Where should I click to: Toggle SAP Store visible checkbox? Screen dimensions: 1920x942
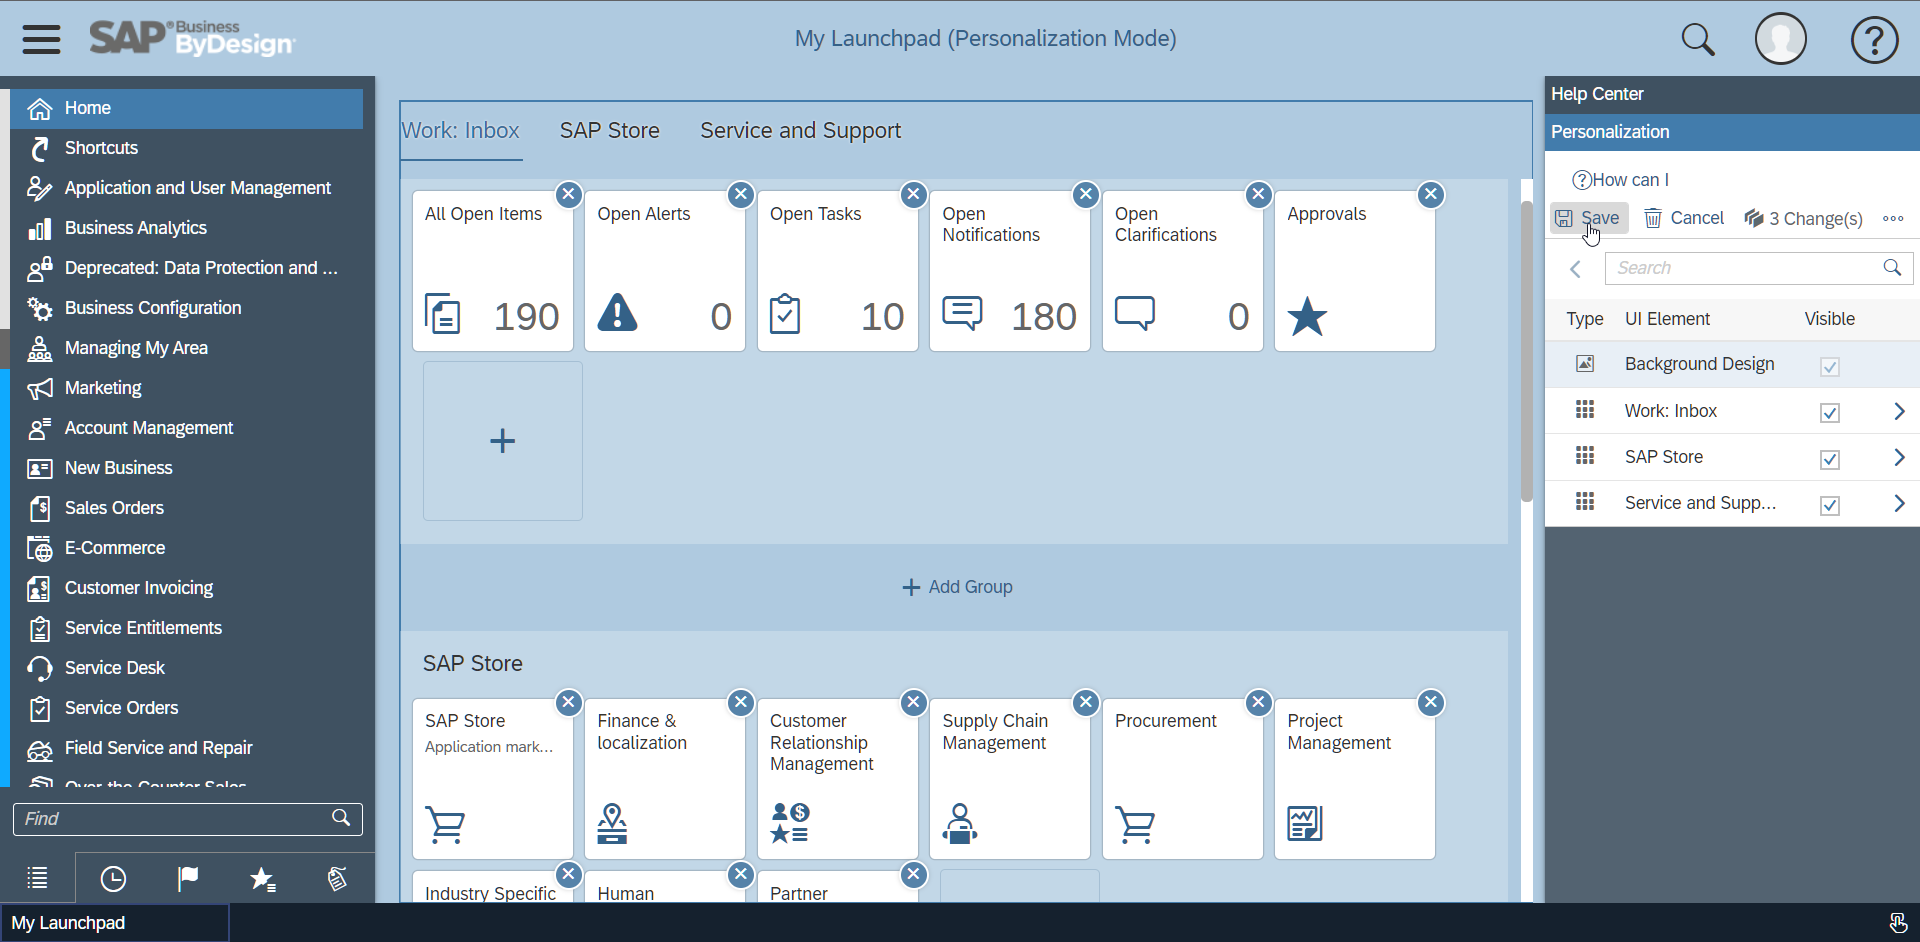[x=1830, y=459]
